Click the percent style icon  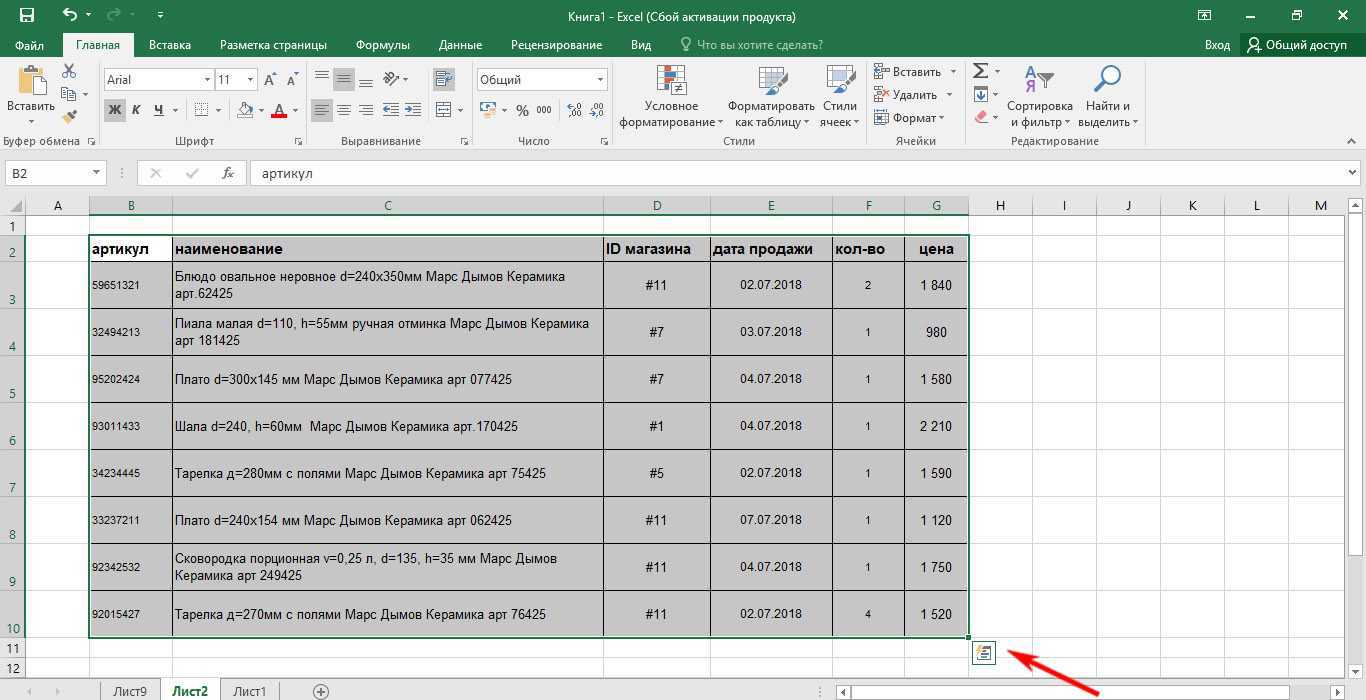pyautogui.click(x=522, y=110)
